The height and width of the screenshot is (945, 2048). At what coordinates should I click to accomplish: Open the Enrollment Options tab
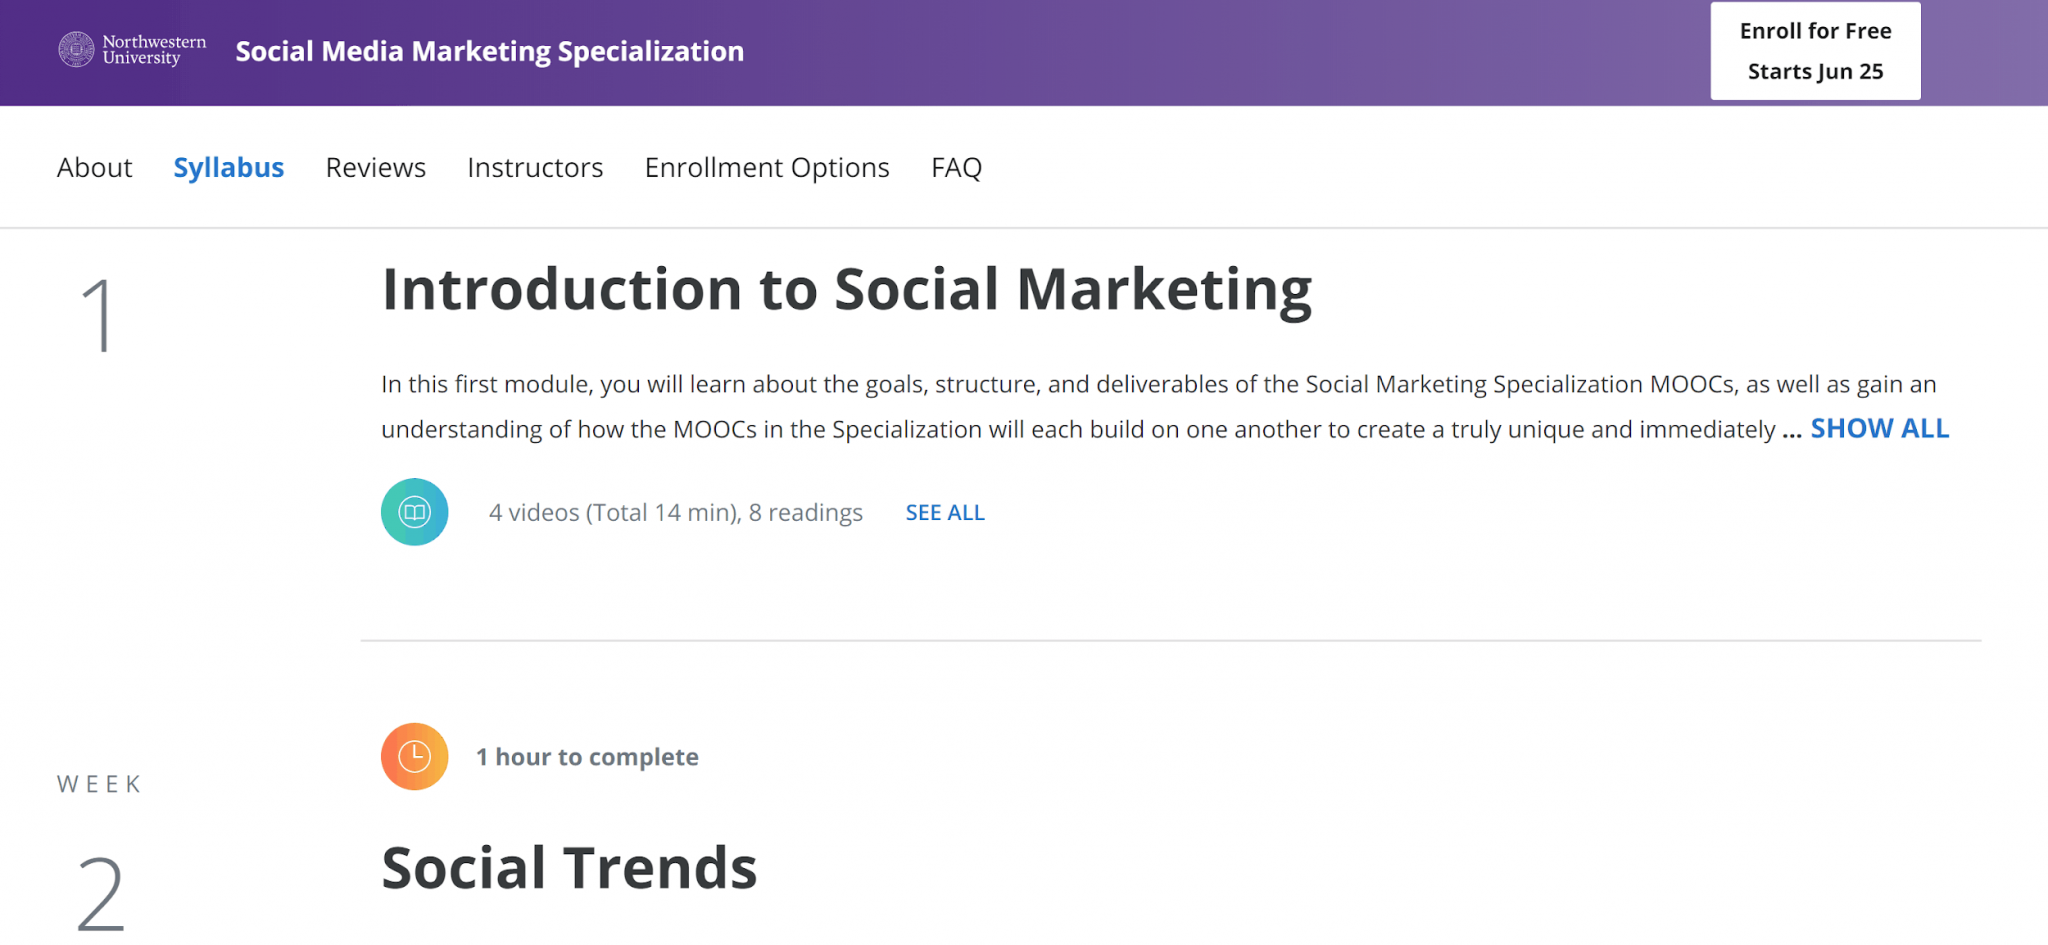point(767,168)
